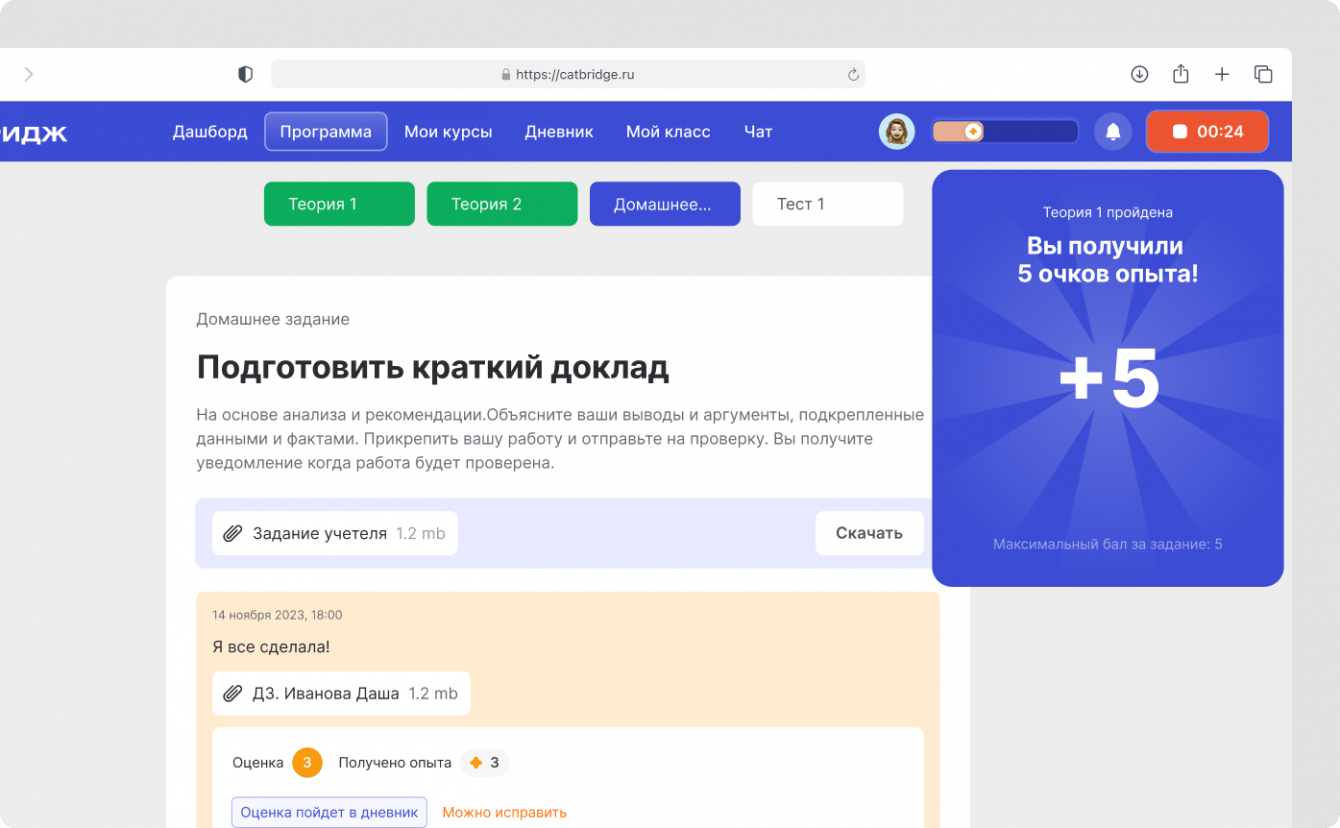Select the Программа nav item
The image size is (1340, 828).
326,131
